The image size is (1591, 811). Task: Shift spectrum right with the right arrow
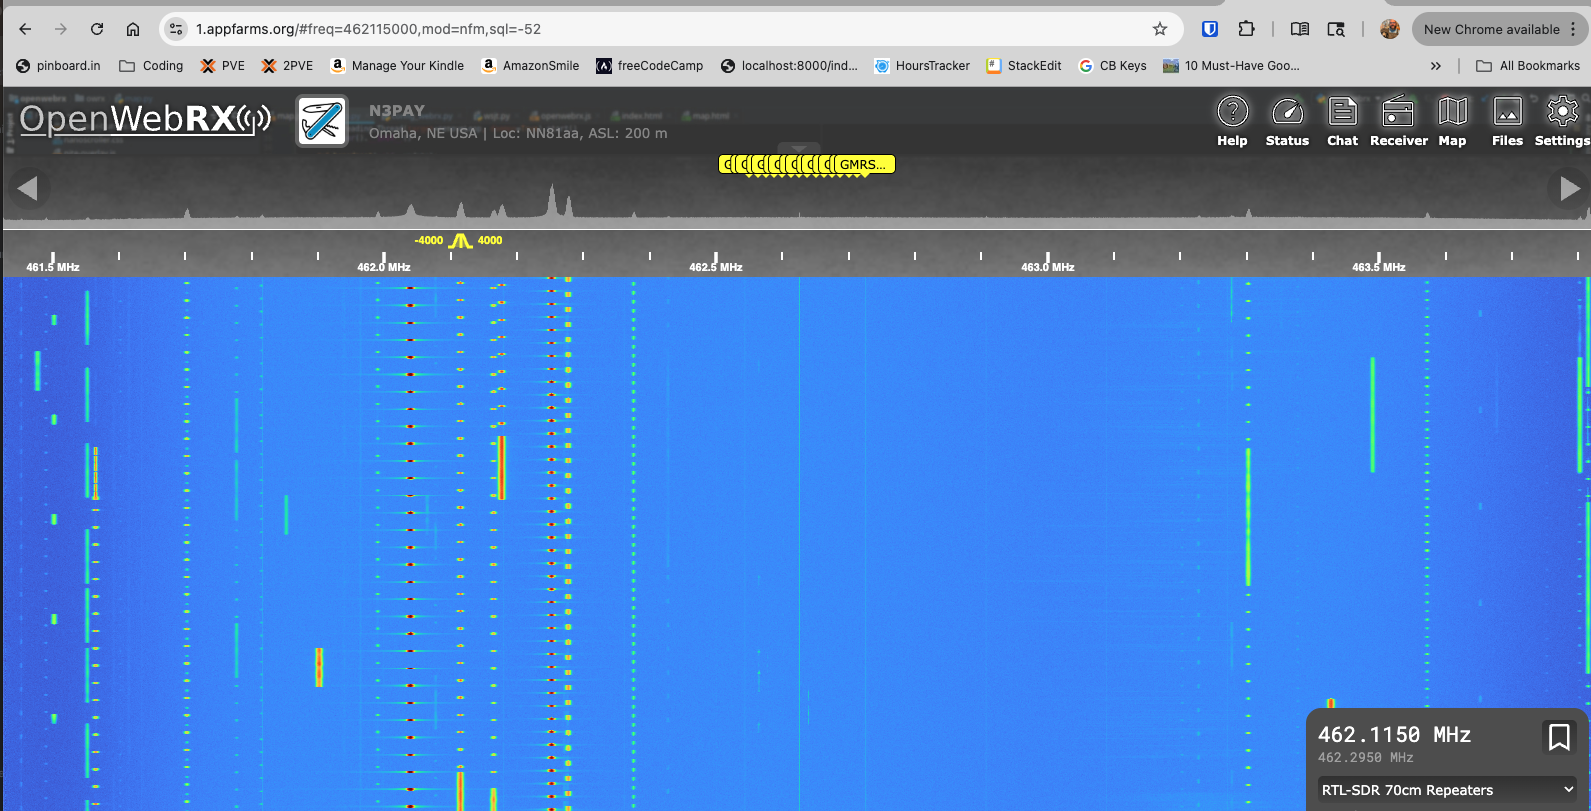click(x=1569, y=188)
